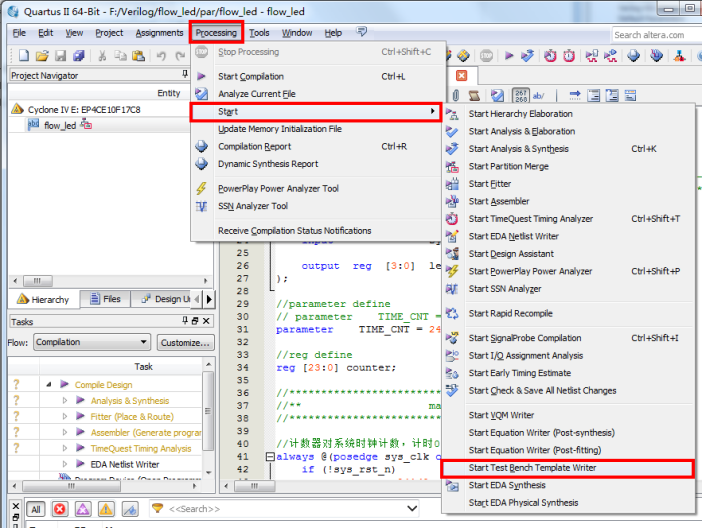The height and width of the screenshot is (529, 702).
Task: Switch to the Files tab
Action: tap(105, 299)
